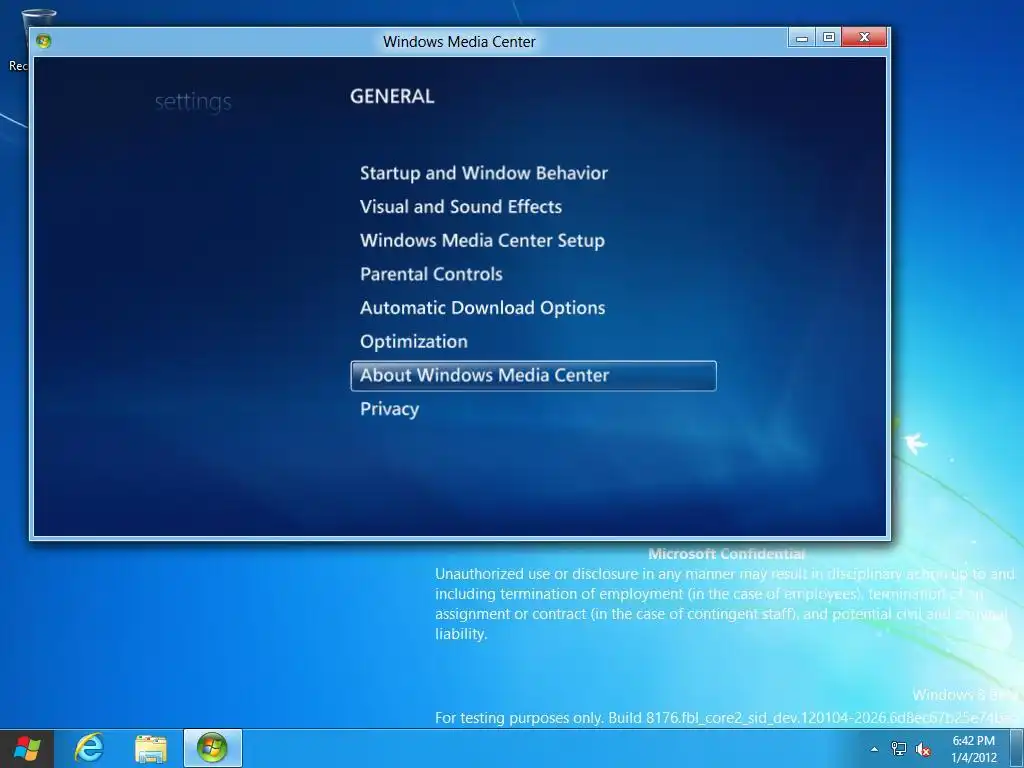Screen dimensions: 1024x768
Task: Click the Windows Media Center title text
Action: click(459, 42)
